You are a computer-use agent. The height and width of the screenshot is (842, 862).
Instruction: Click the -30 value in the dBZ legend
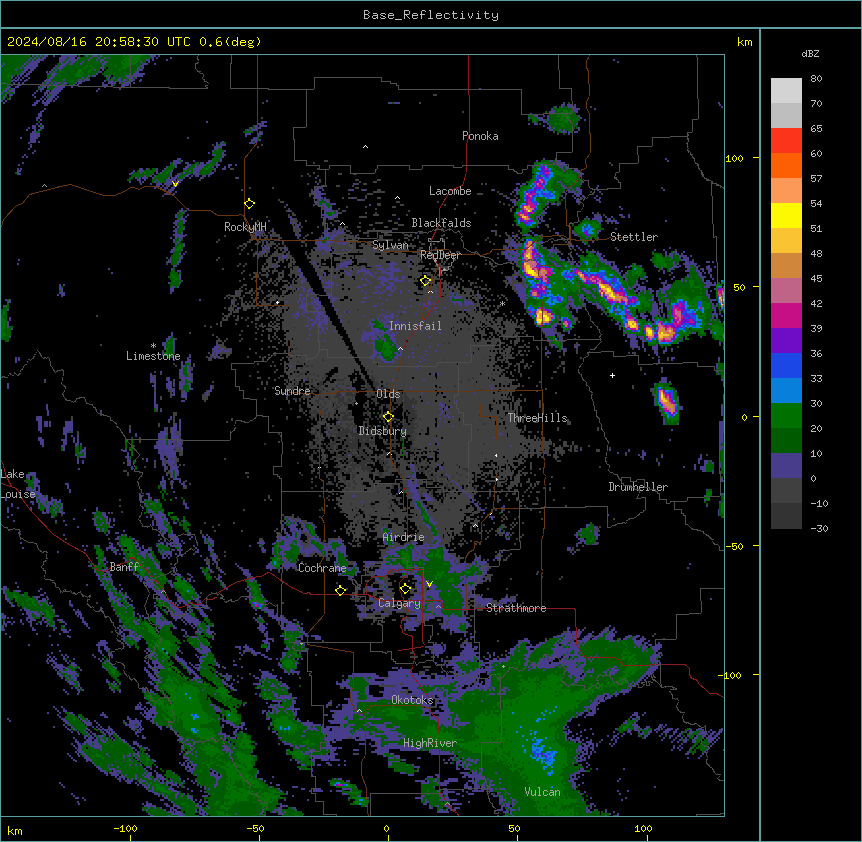pos(819,528)
